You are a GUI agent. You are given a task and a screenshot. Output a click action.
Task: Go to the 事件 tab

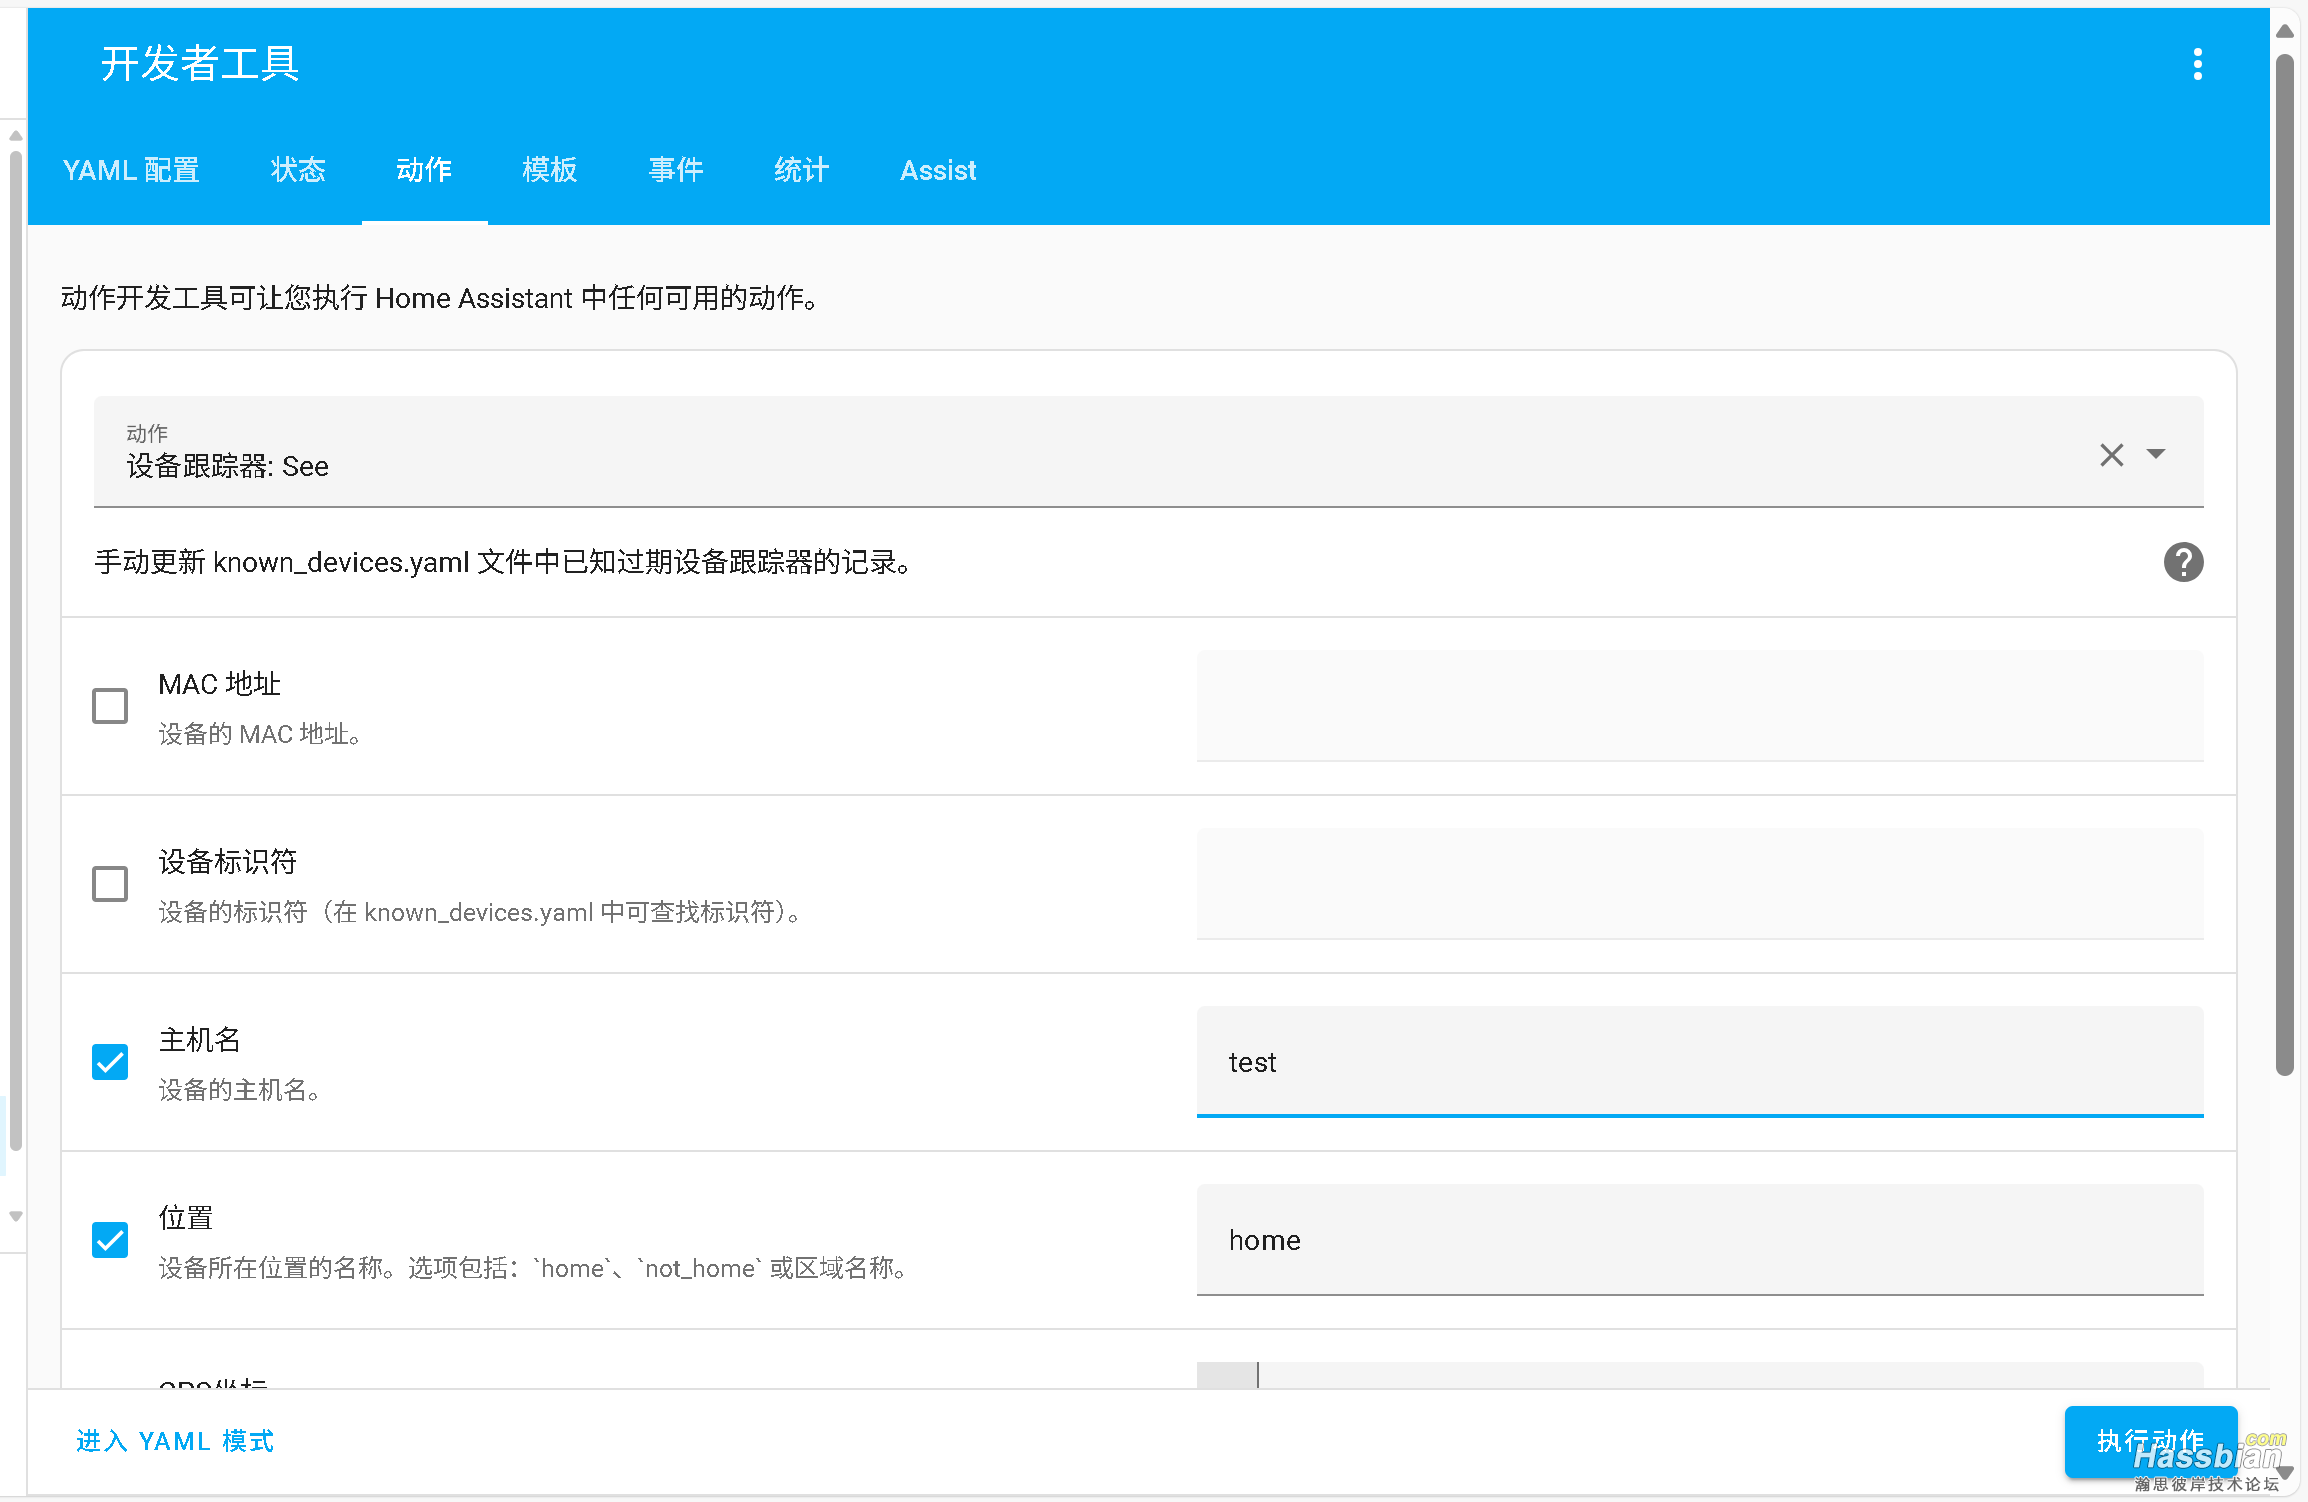pyautogui.click(x=676, y=171)
